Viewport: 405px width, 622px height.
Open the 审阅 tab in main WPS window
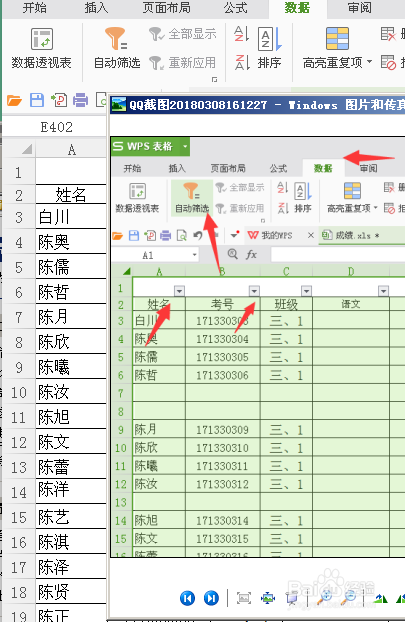point(360,8)
